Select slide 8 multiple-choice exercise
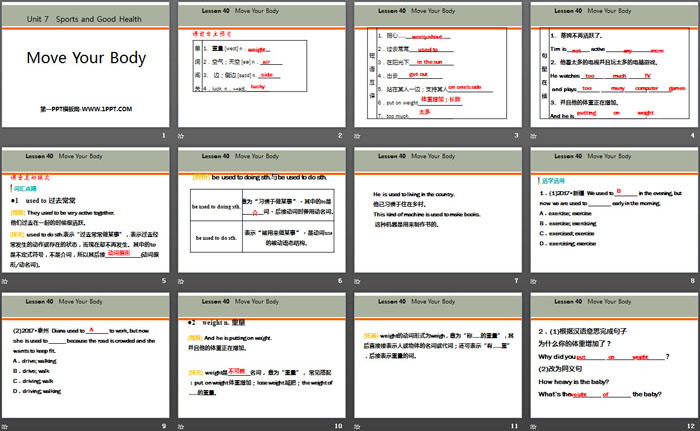Viewport: 700px width, 431px height. click(x=611, y=210)
